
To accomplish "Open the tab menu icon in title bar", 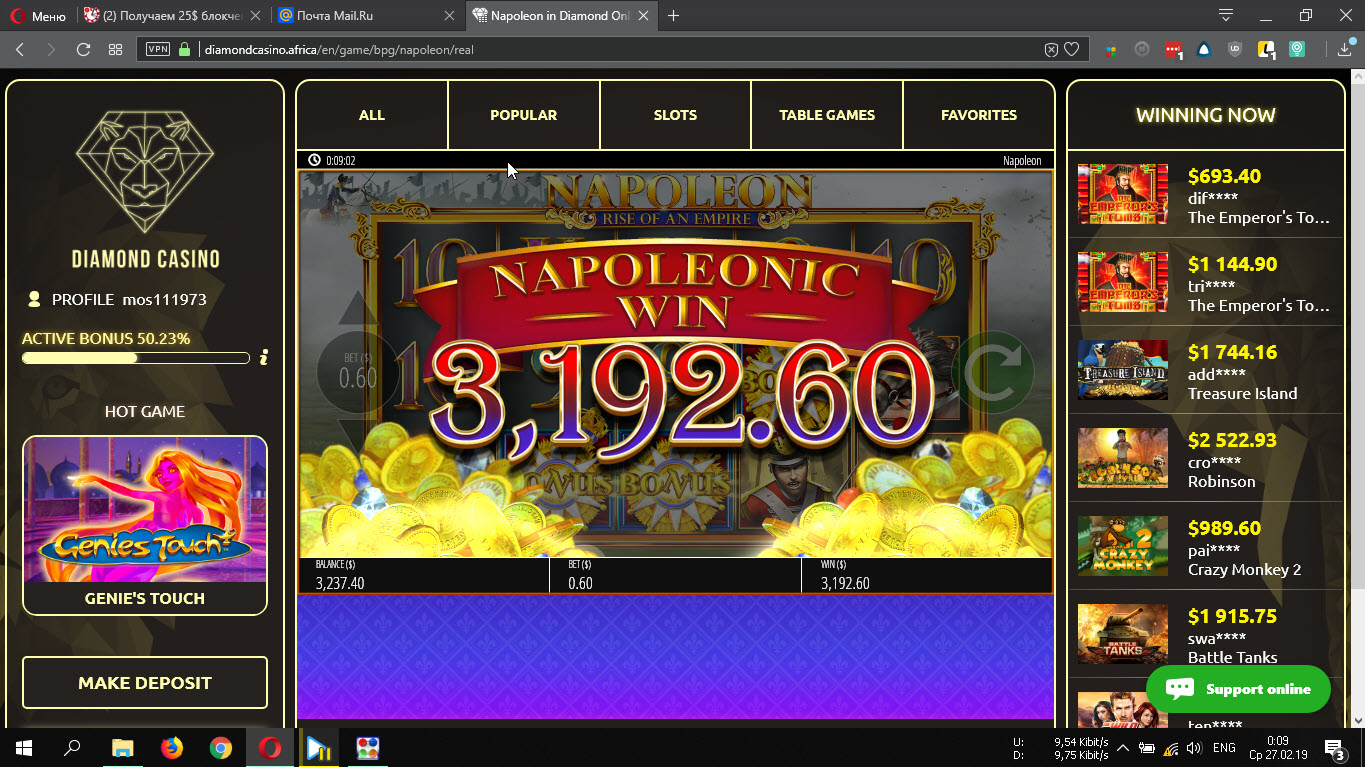I will (x=1226, y=15).
